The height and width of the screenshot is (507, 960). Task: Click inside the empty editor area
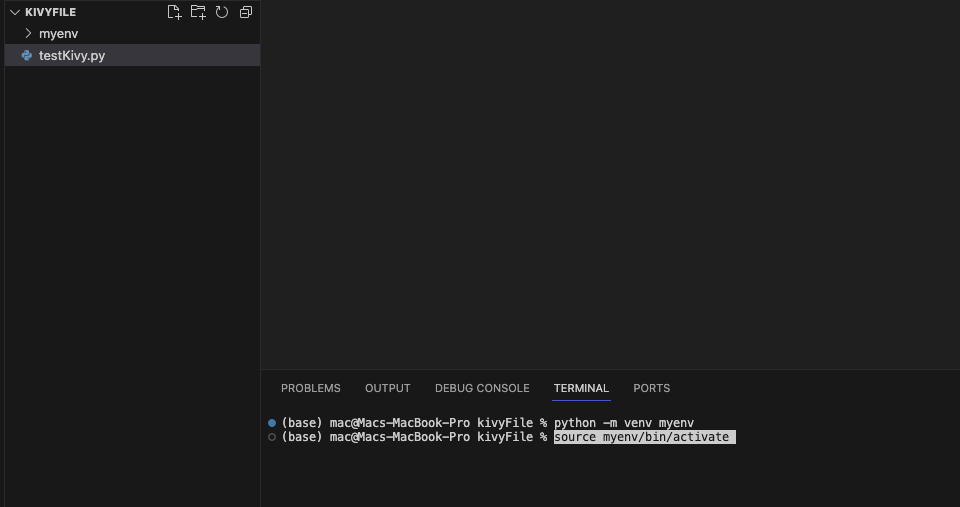click(610, 184)
